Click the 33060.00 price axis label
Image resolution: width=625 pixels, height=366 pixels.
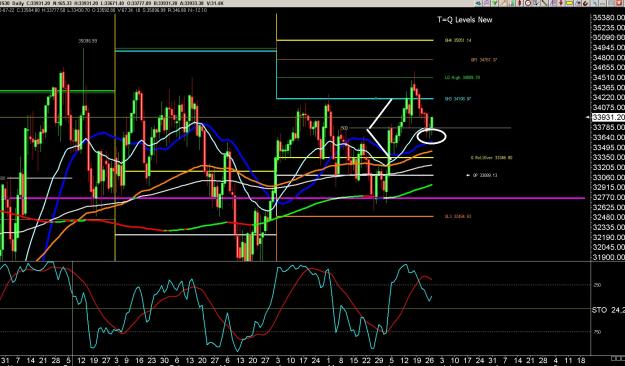coord(609,177)
